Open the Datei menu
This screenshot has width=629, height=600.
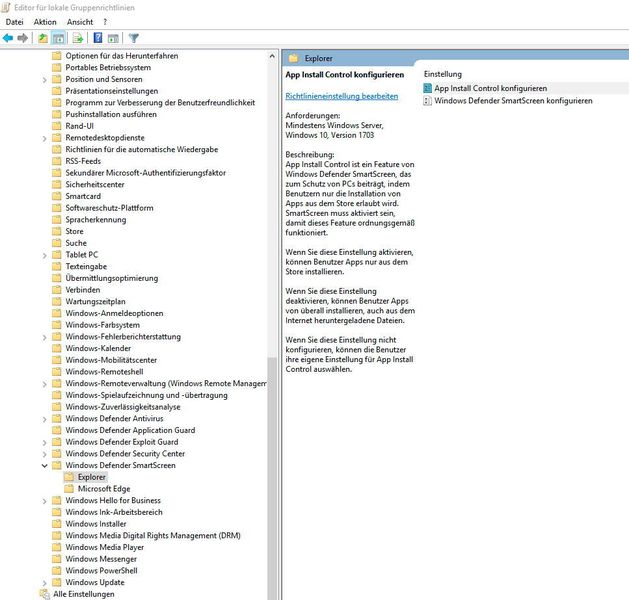pos(14,21)
